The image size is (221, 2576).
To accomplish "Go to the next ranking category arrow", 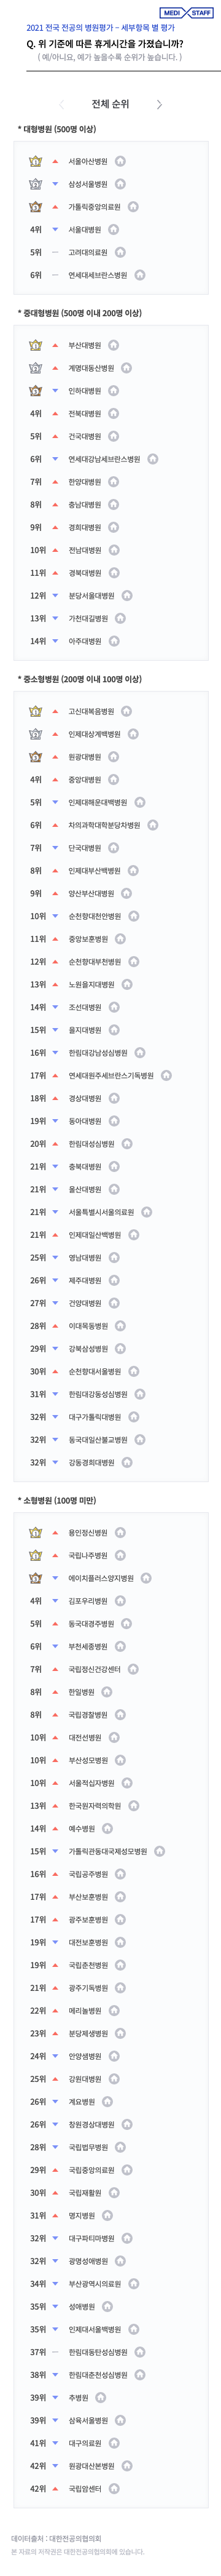I will [x=159, y=104].
